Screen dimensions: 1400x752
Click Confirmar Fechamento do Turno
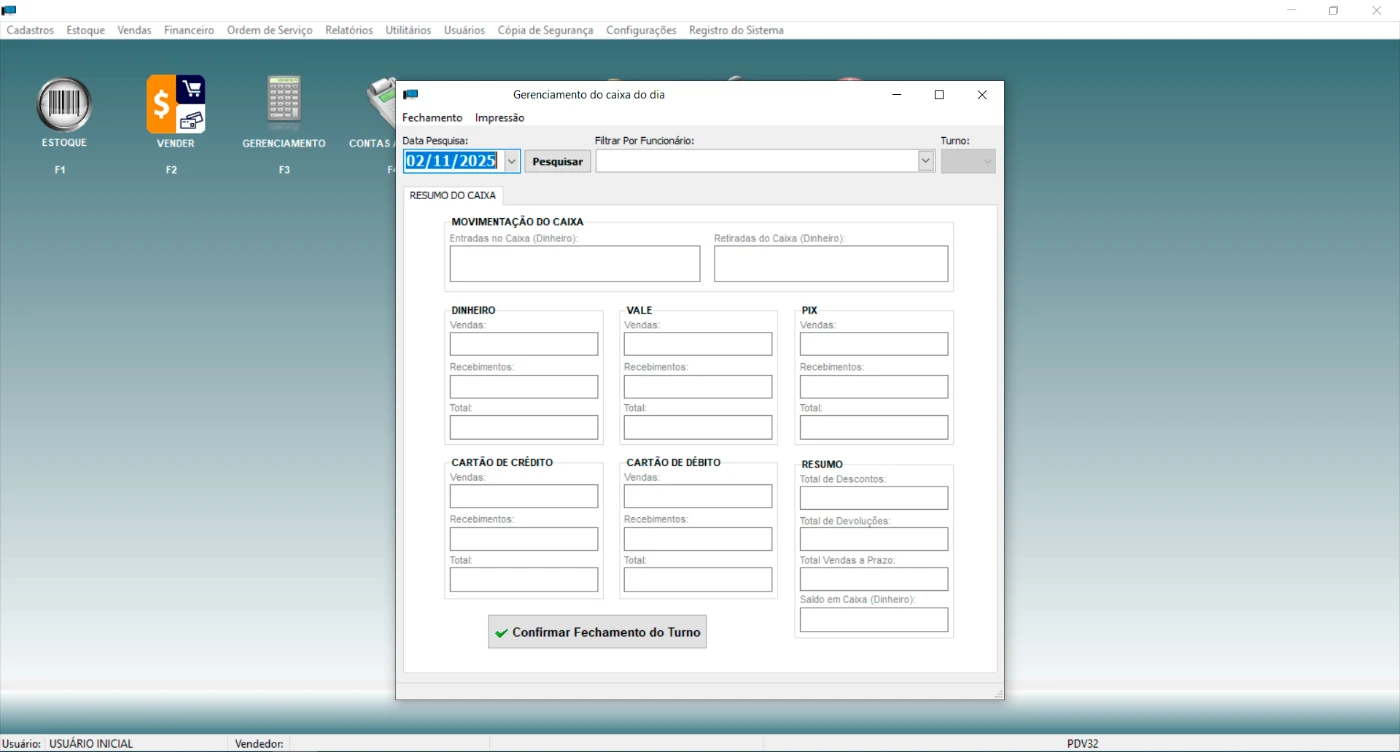pos(597,632)
